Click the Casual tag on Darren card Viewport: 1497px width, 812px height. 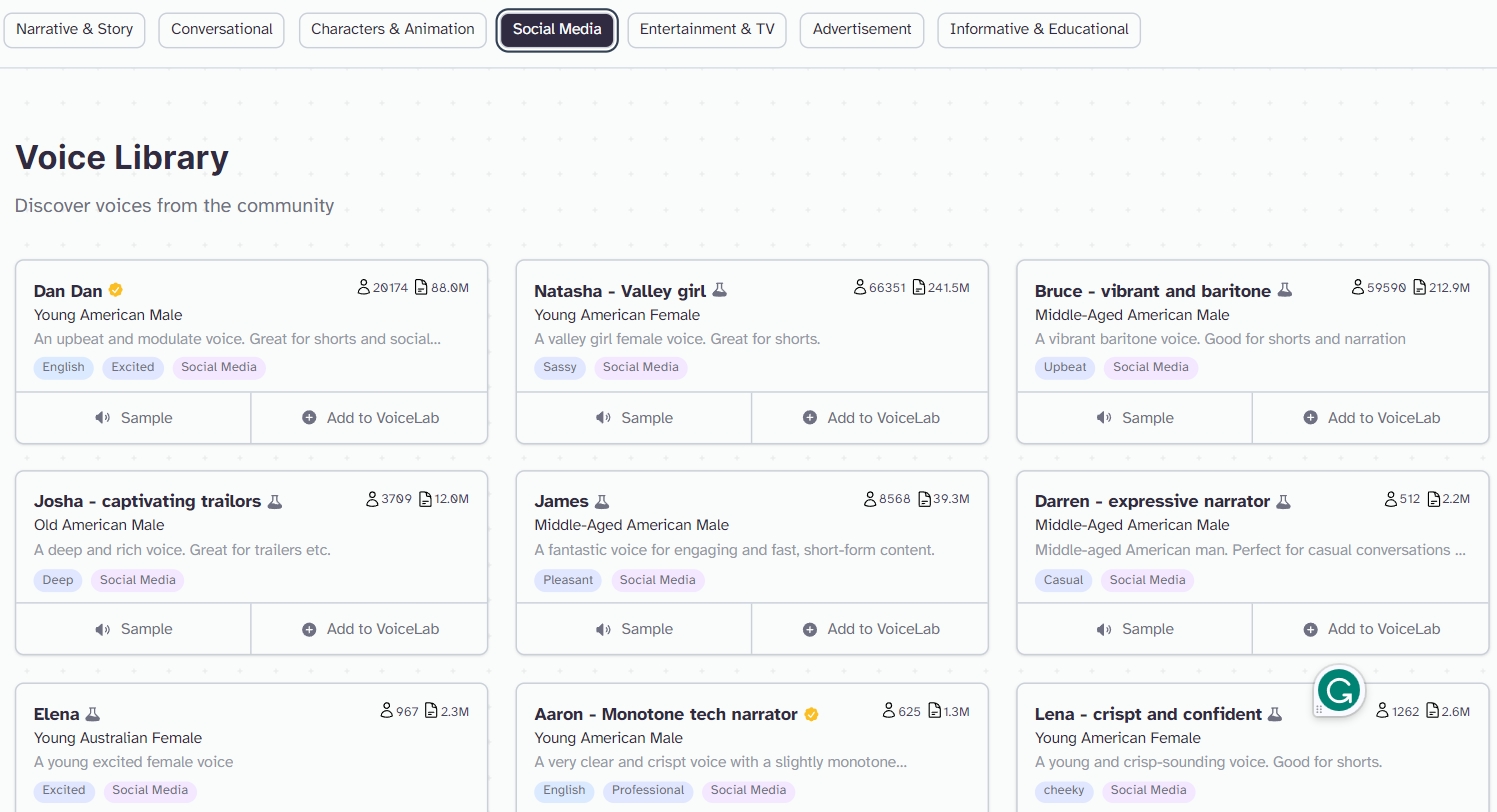tap(1064, 580)
